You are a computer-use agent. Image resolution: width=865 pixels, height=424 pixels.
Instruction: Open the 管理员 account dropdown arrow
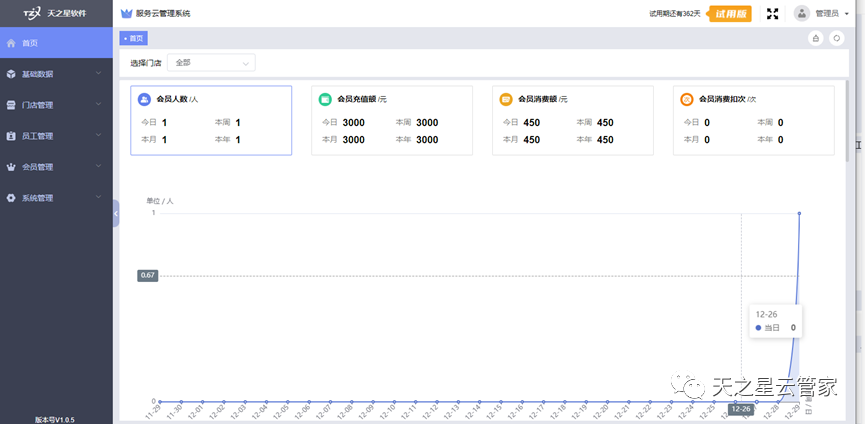tap(848, 14)
